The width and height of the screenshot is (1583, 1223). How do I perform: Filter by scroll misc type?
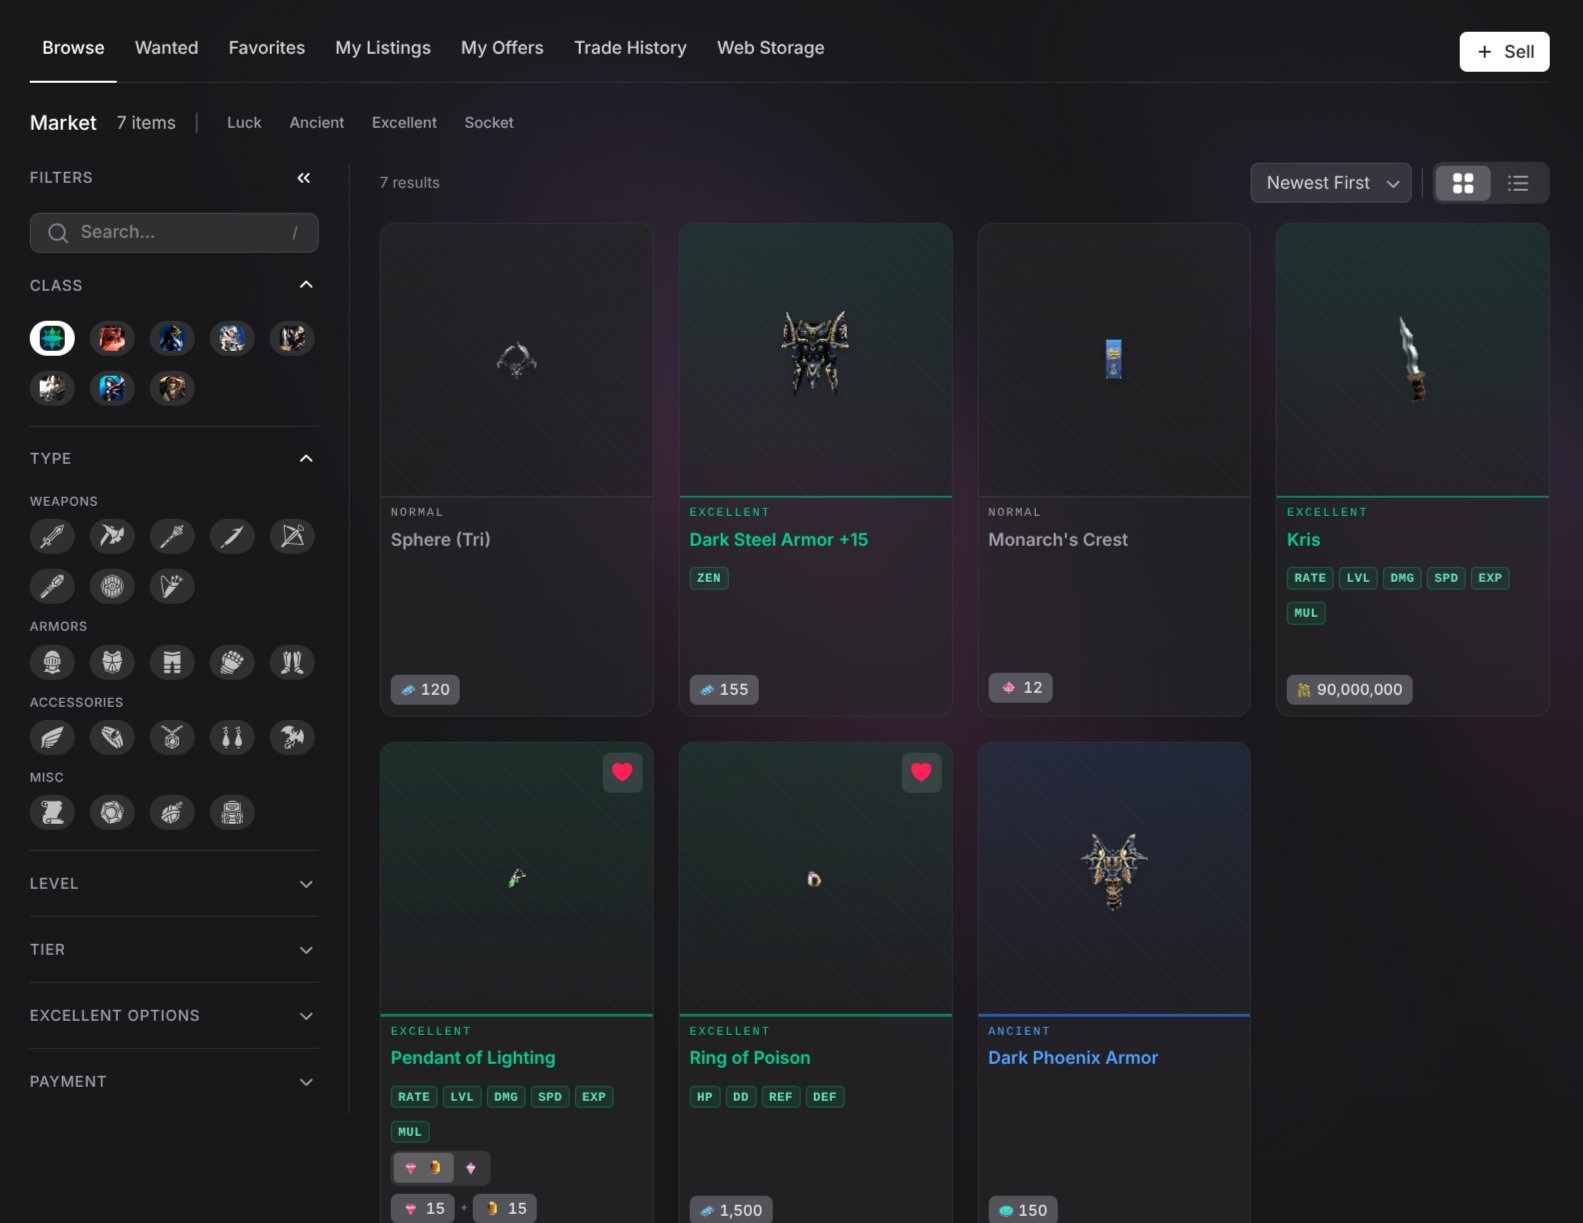pos(52,813)
